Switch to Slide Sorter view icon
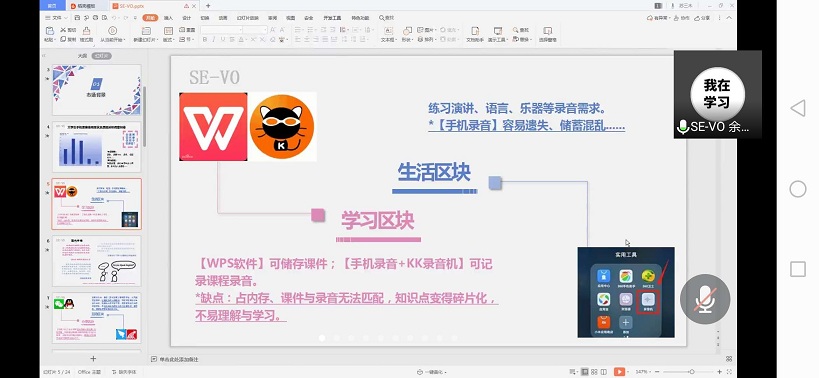This screenshot has height=378, width=819. (x=594, y=372)
